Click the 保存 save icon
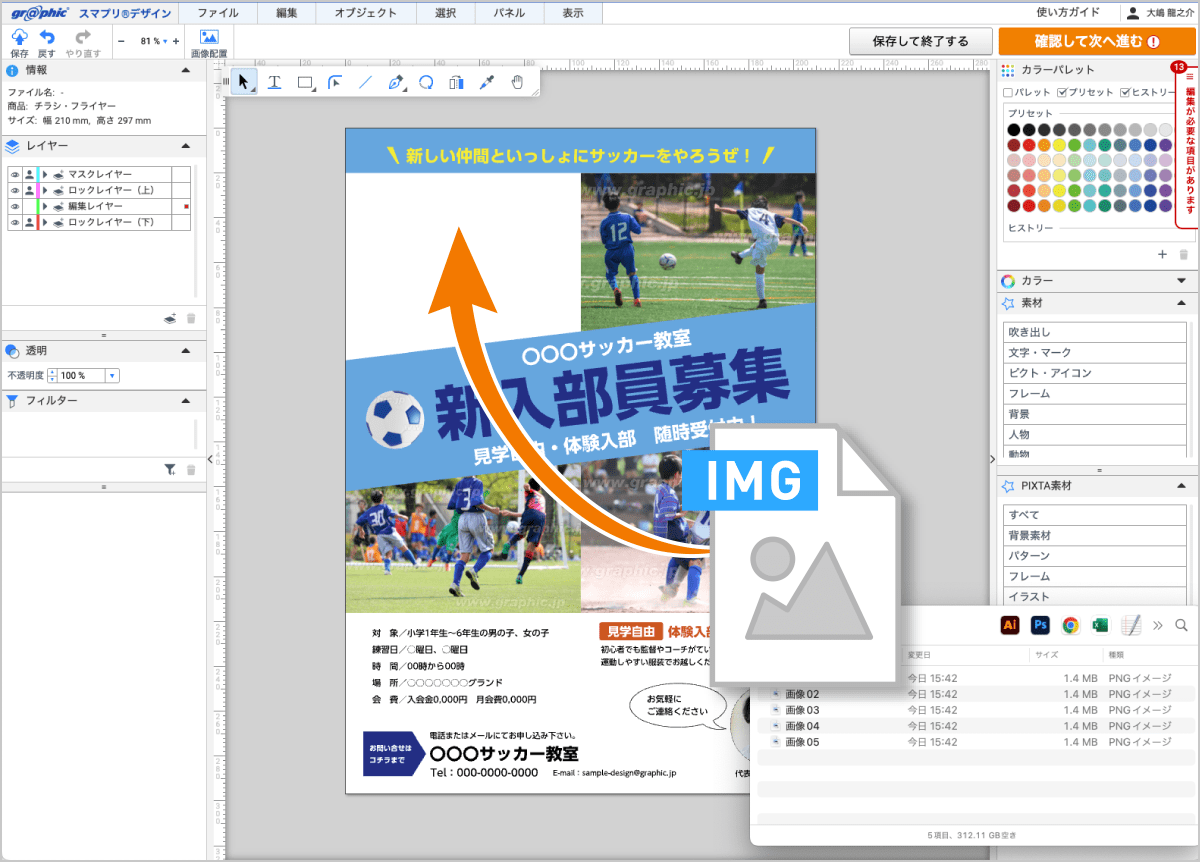Viewport: 1200px width, 862px height. (18, 38)
